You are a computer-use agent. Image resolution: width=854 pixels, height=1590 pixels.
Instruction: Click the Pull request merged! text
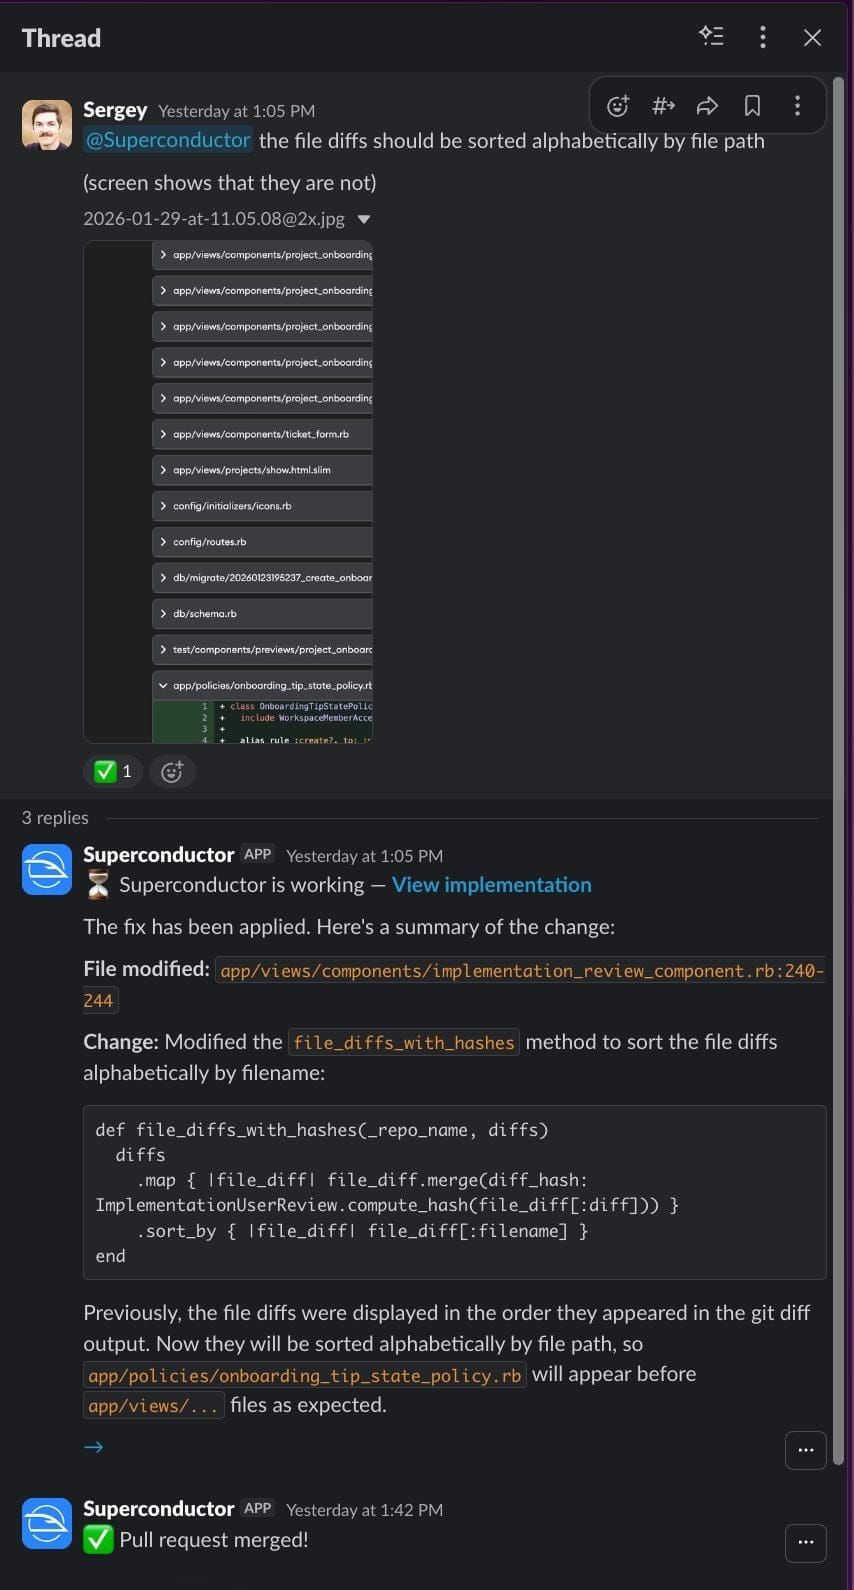pos(214,1540)
